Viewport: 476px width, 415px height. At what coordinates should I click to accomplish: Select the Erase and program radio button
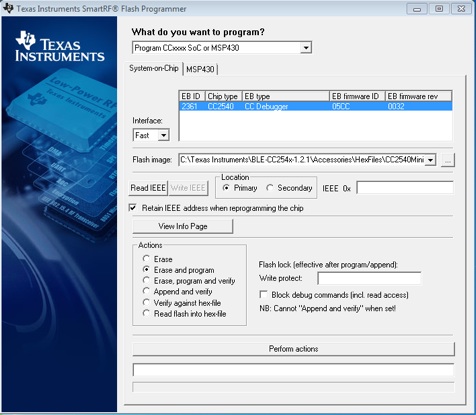pyautogui.click(x=146, y=269)
